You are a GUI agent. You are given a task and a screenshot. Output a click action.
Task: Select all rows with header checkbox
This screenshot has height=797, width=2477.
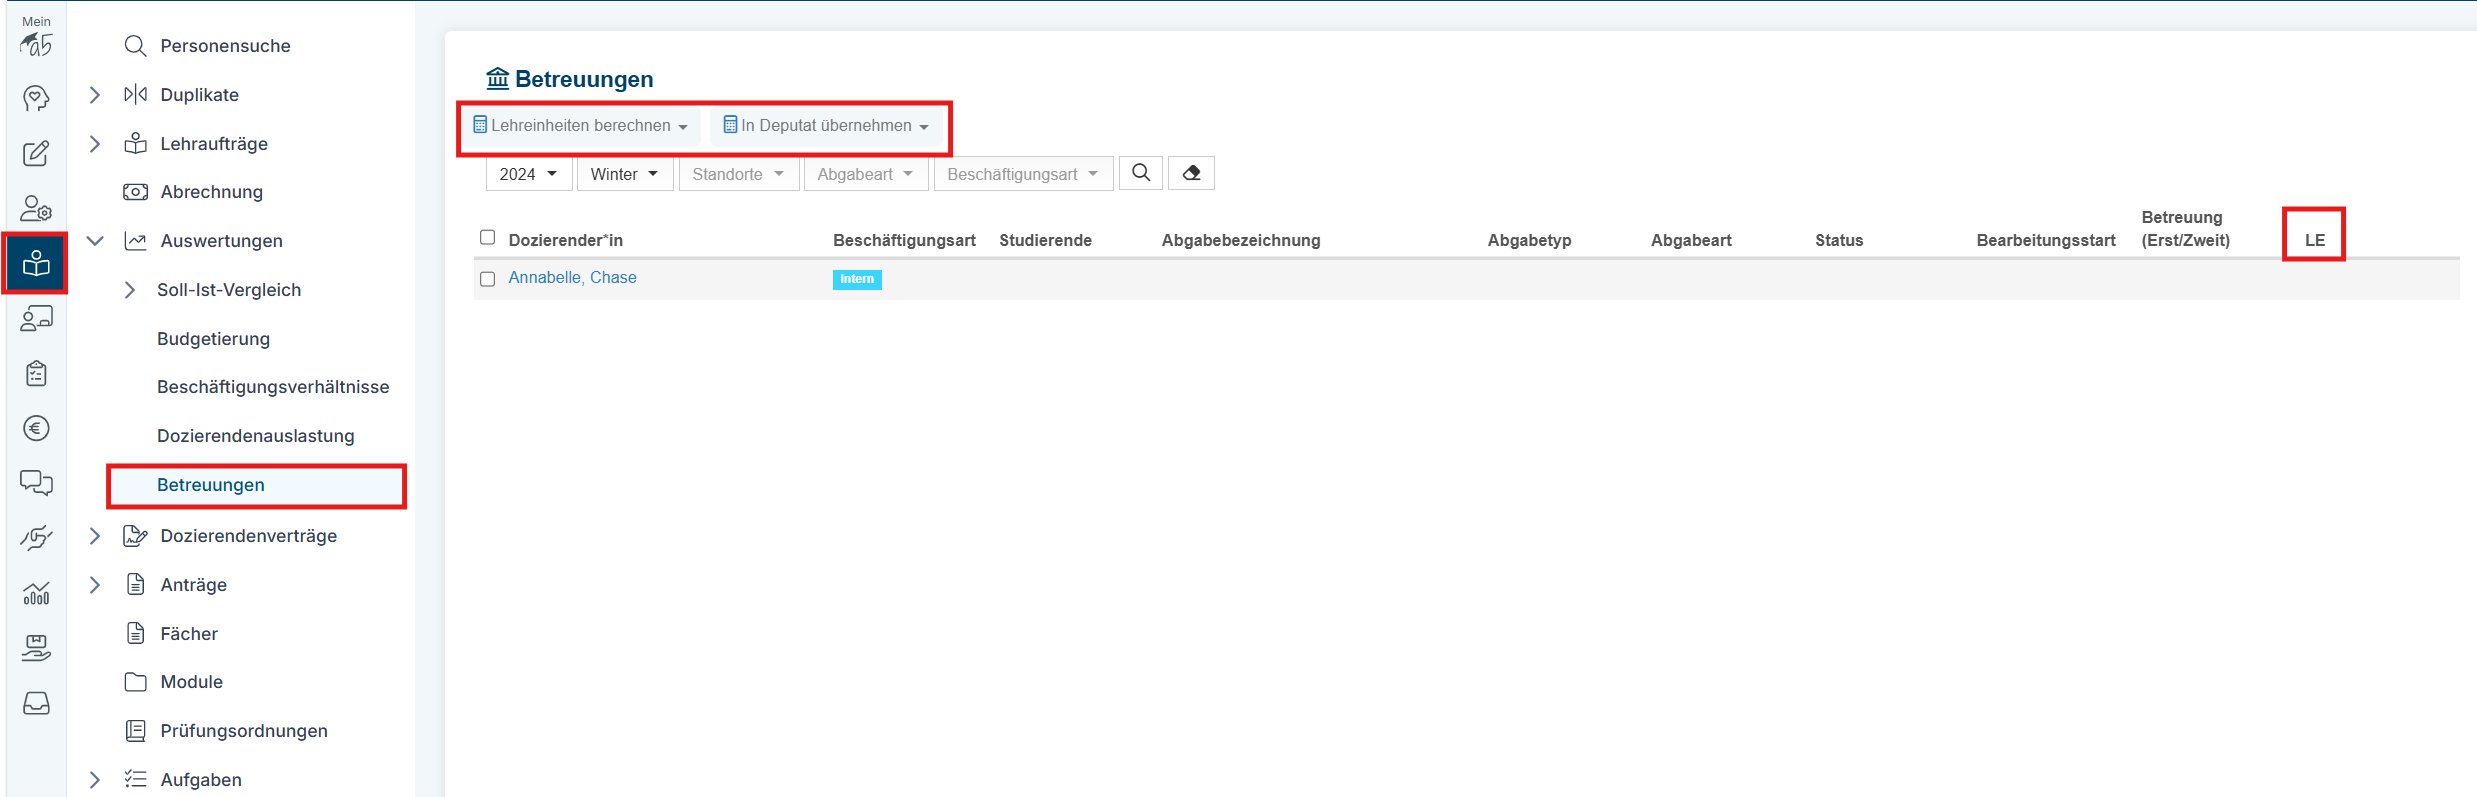coord(487,238)
